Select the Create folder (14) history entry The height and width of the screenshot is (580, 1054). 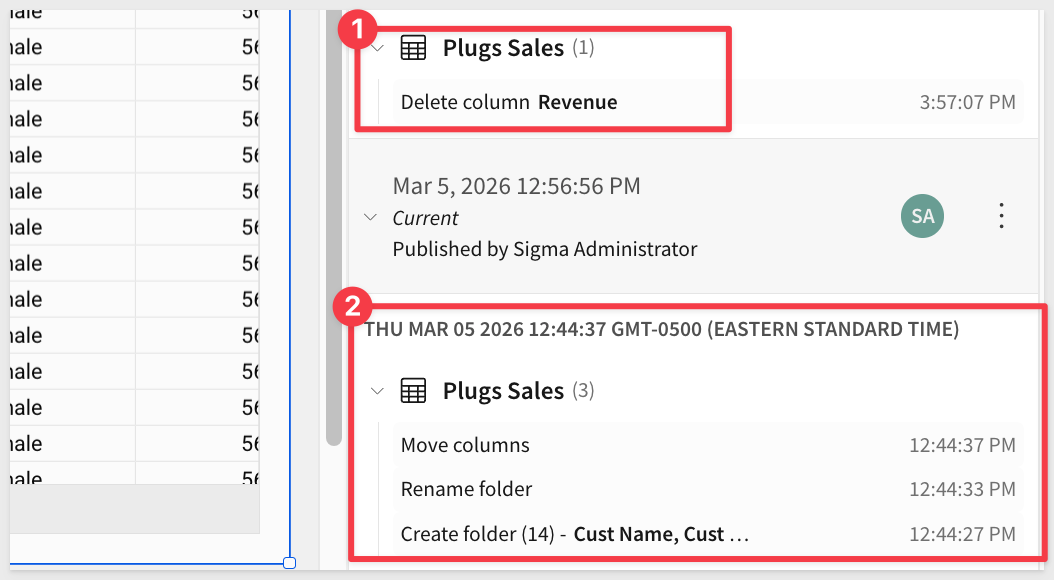pos(574,534)
